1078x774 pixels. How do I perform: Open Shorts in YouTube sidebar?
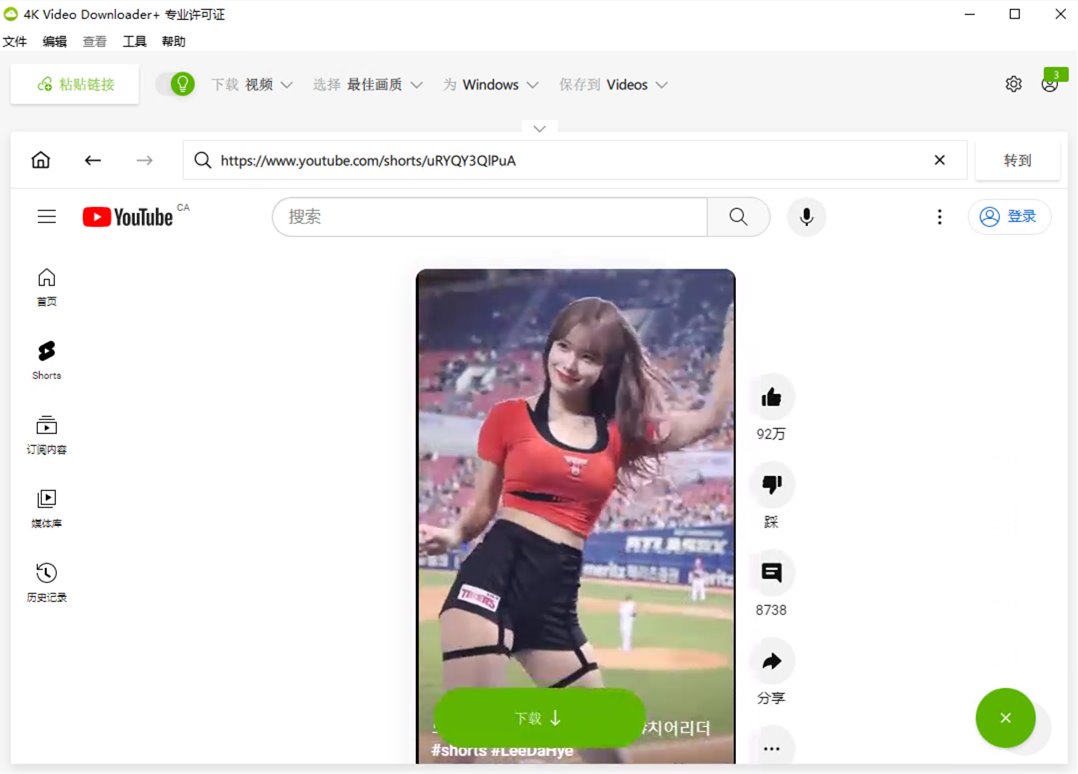tap(47, 360)
